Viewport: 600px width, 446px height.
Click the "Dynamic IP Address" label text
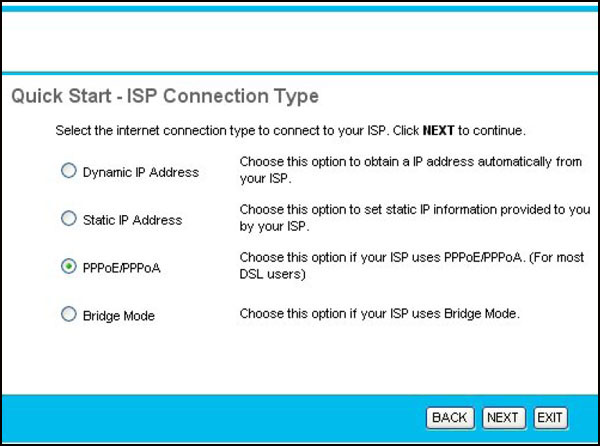[x=141, y=172]
